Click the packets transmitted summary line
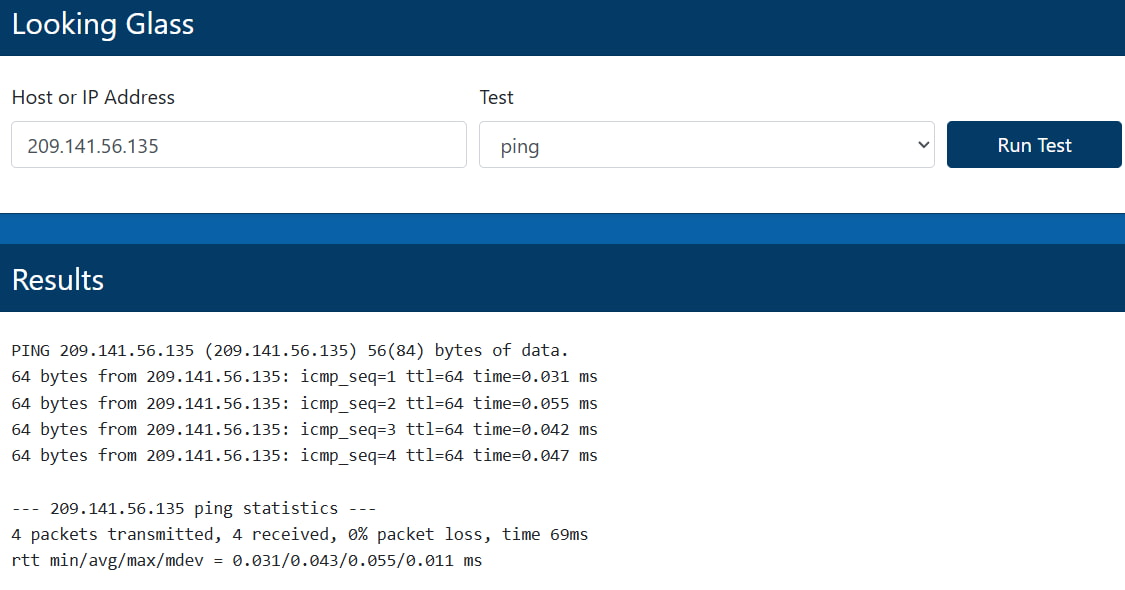Viewport: 1125px width, 590px height. (x=299, y=534)
